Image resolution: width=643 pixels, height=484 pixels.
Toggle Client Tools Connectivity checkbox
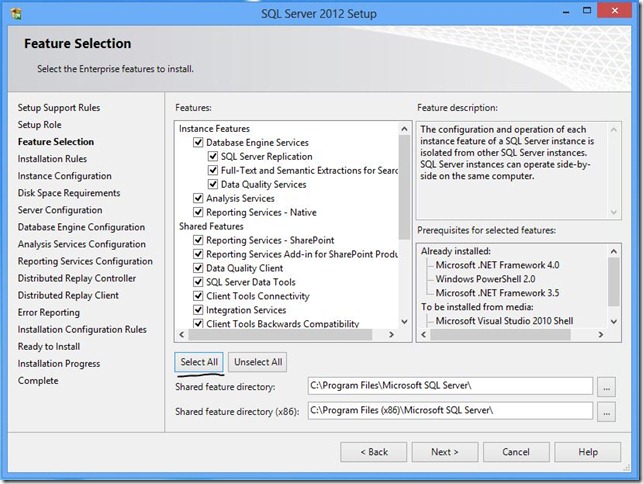(x=198, y=296)
